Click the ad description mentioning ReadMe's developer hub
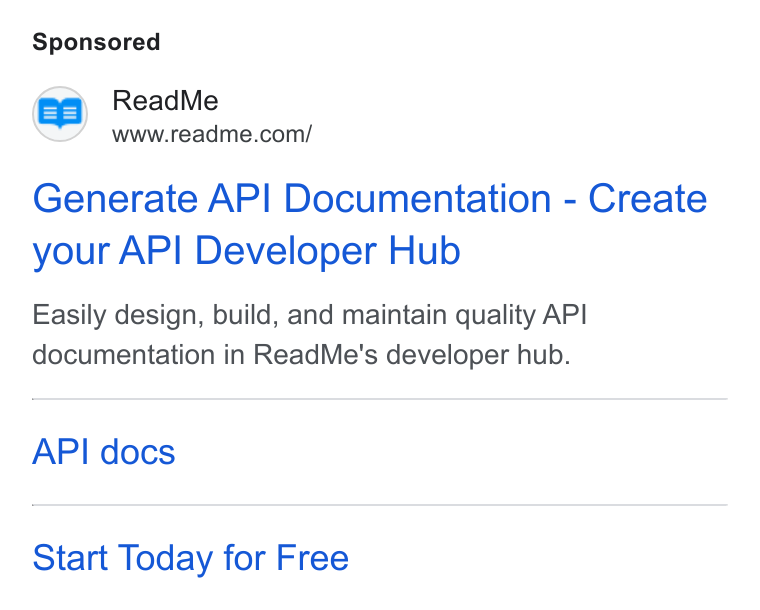Viewport: 760px width, 610px height. pyautogui.click(x=310, y=334)
